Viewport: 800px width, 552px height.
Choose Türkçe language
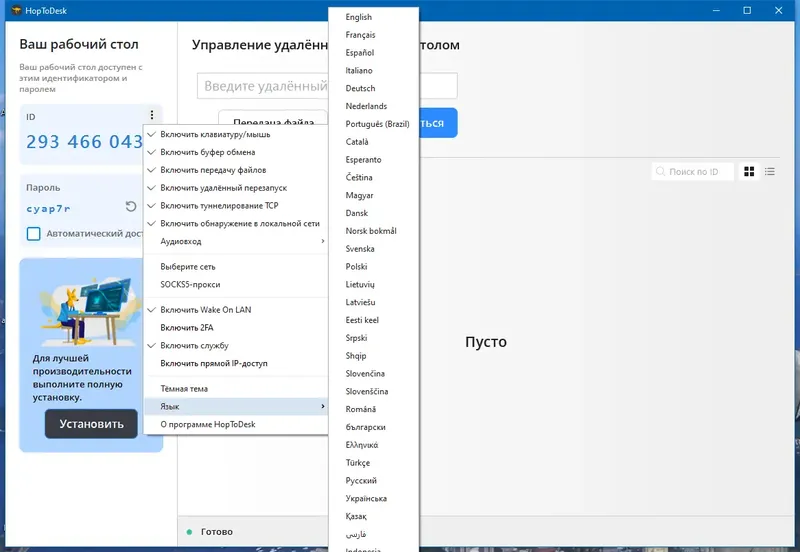(373, 463)
